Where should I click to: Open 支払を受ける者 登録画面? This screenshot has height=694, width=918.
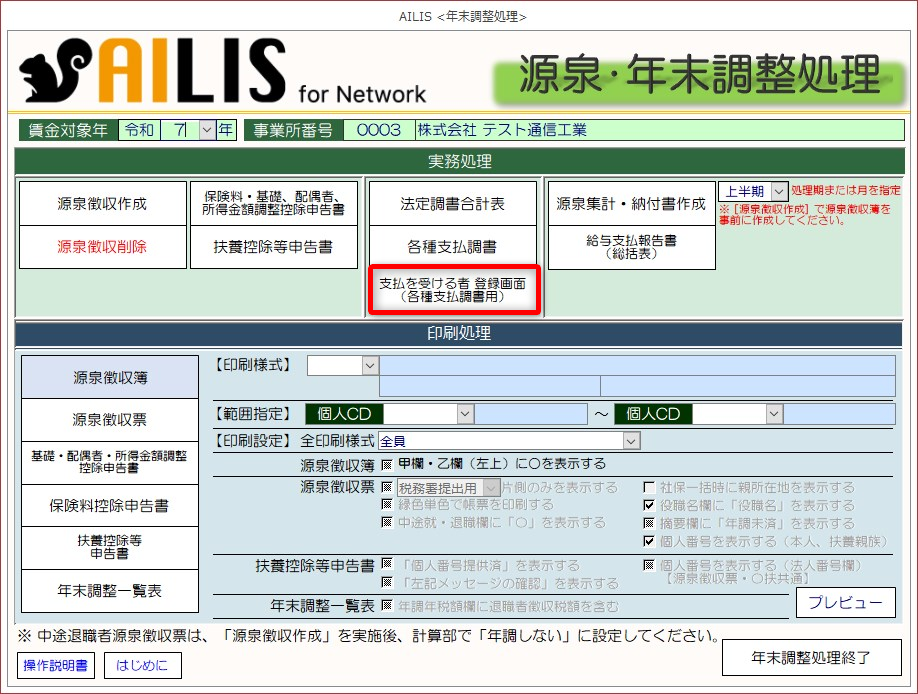(453, 291)
